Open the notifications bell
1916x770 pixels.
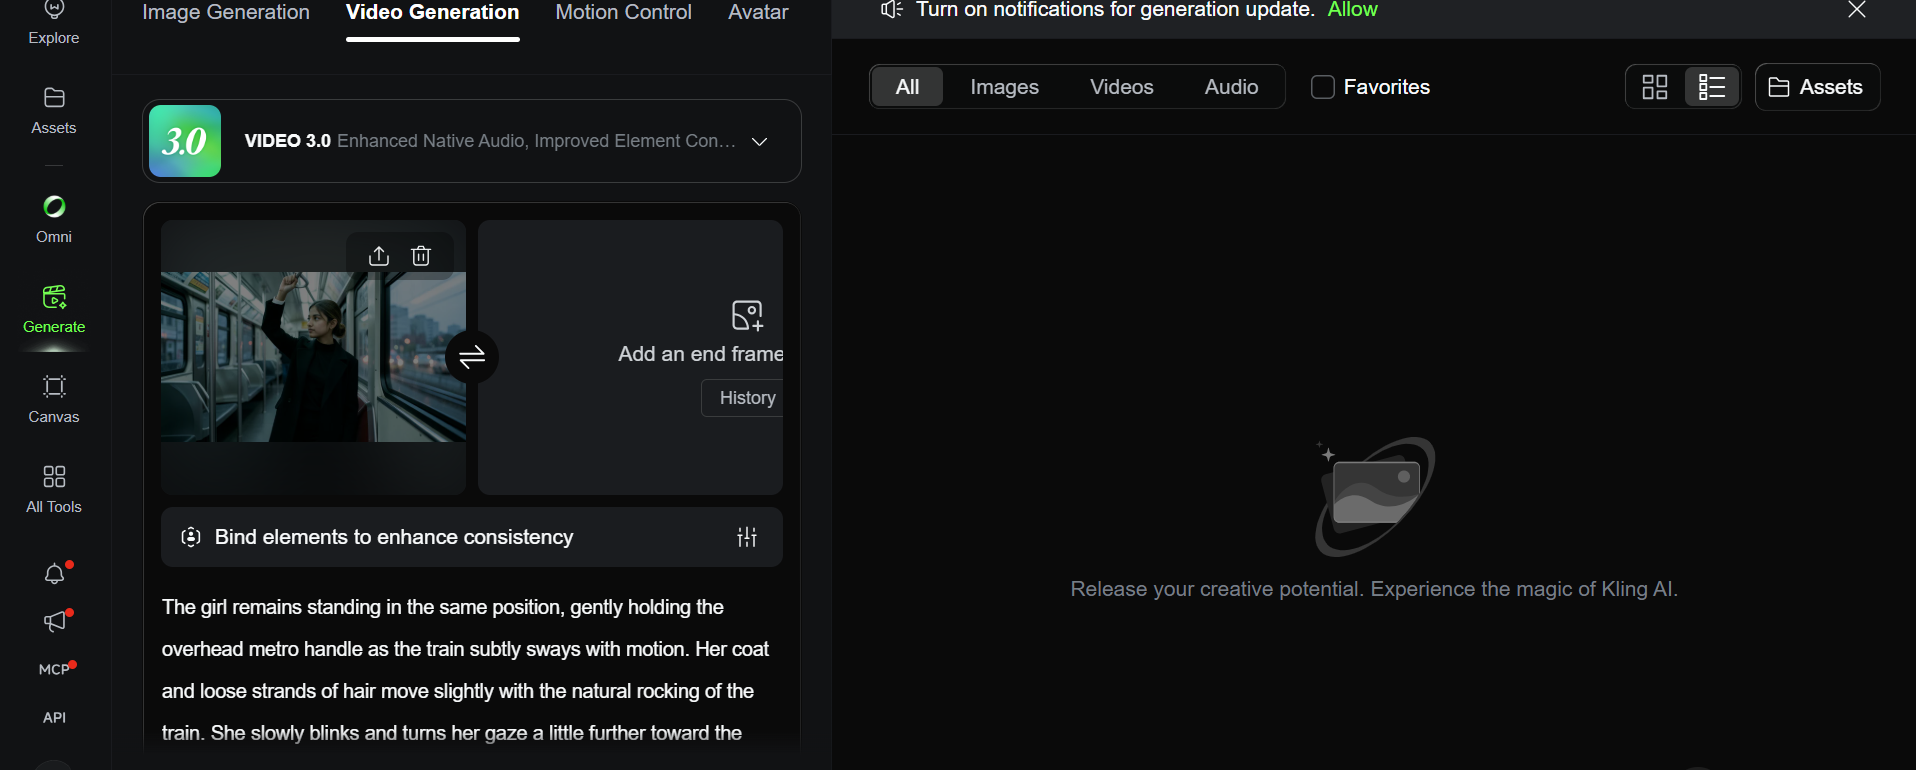55,574
